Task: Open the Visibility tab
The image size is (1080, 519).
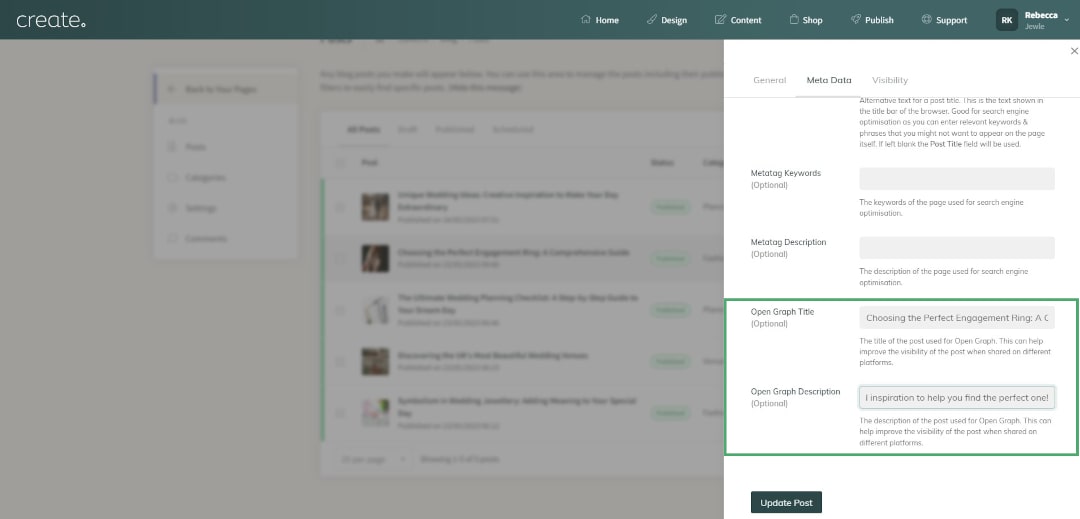Action: point(889,80)
